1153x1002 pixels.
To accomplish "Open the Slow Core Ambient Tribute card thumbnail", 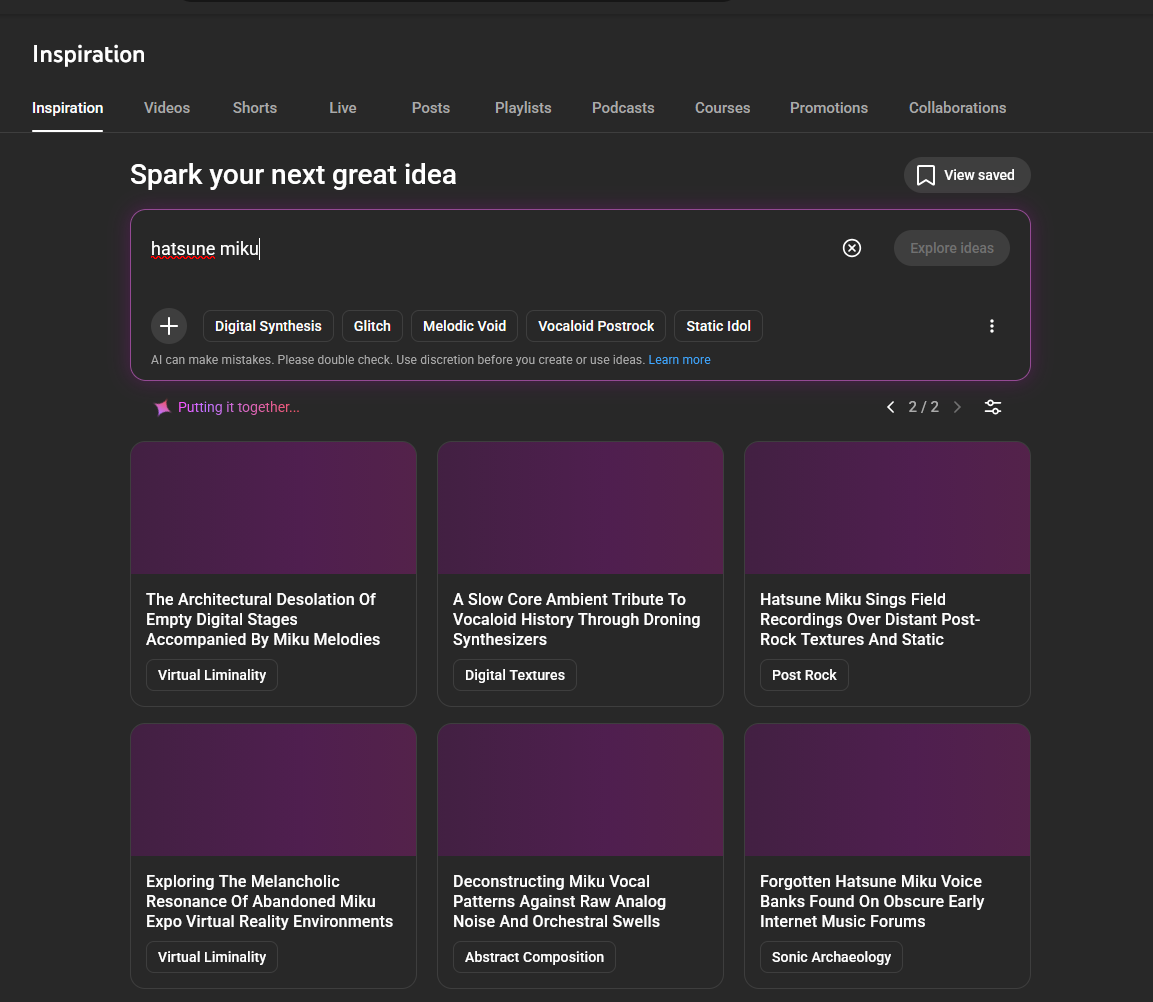I will (580, 508).
